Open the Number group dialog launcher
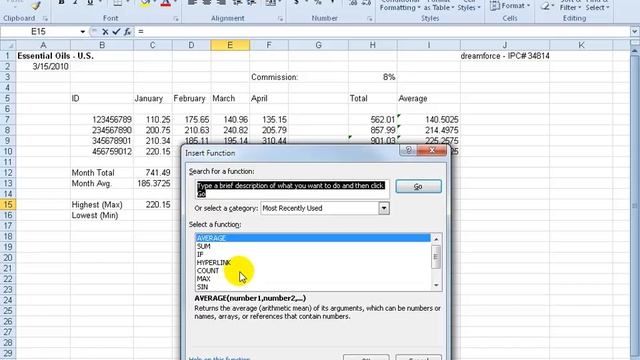This screenshot has width=640, height=360. pos(369,19)
